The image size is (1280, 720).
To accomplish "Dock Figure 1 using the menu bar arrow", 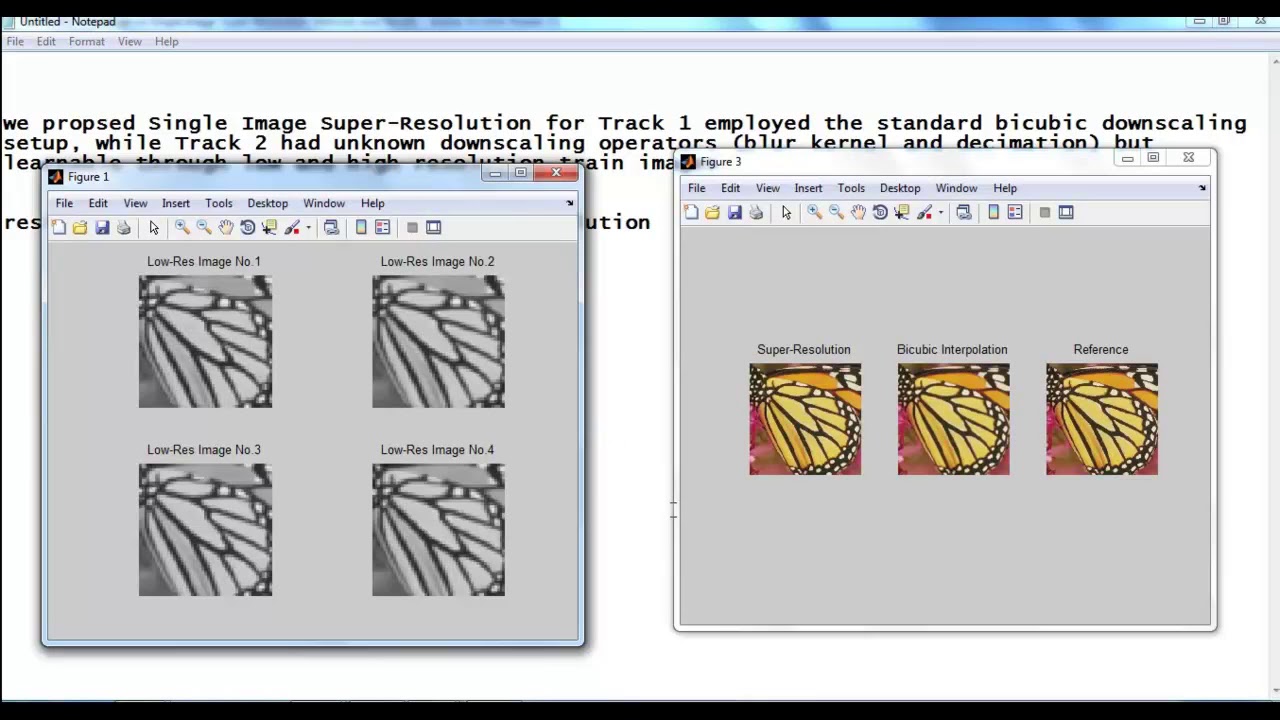I will (x=570, y=203).
